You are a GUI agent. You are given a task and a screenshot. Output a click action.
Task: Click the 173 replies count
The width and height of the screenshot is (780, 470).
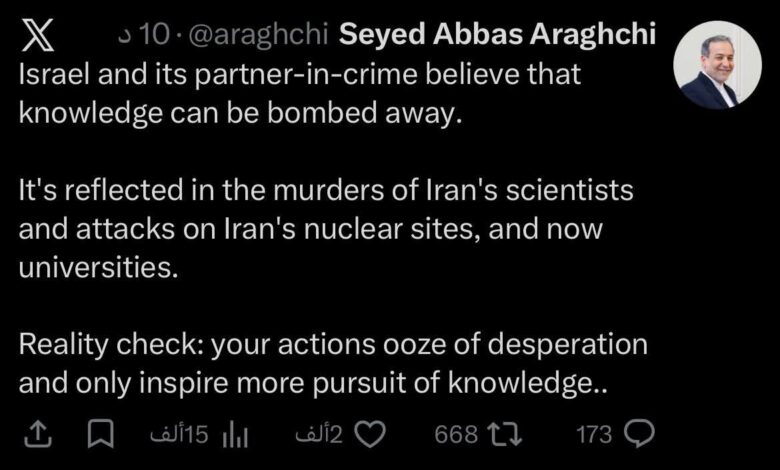pos(594,434)
